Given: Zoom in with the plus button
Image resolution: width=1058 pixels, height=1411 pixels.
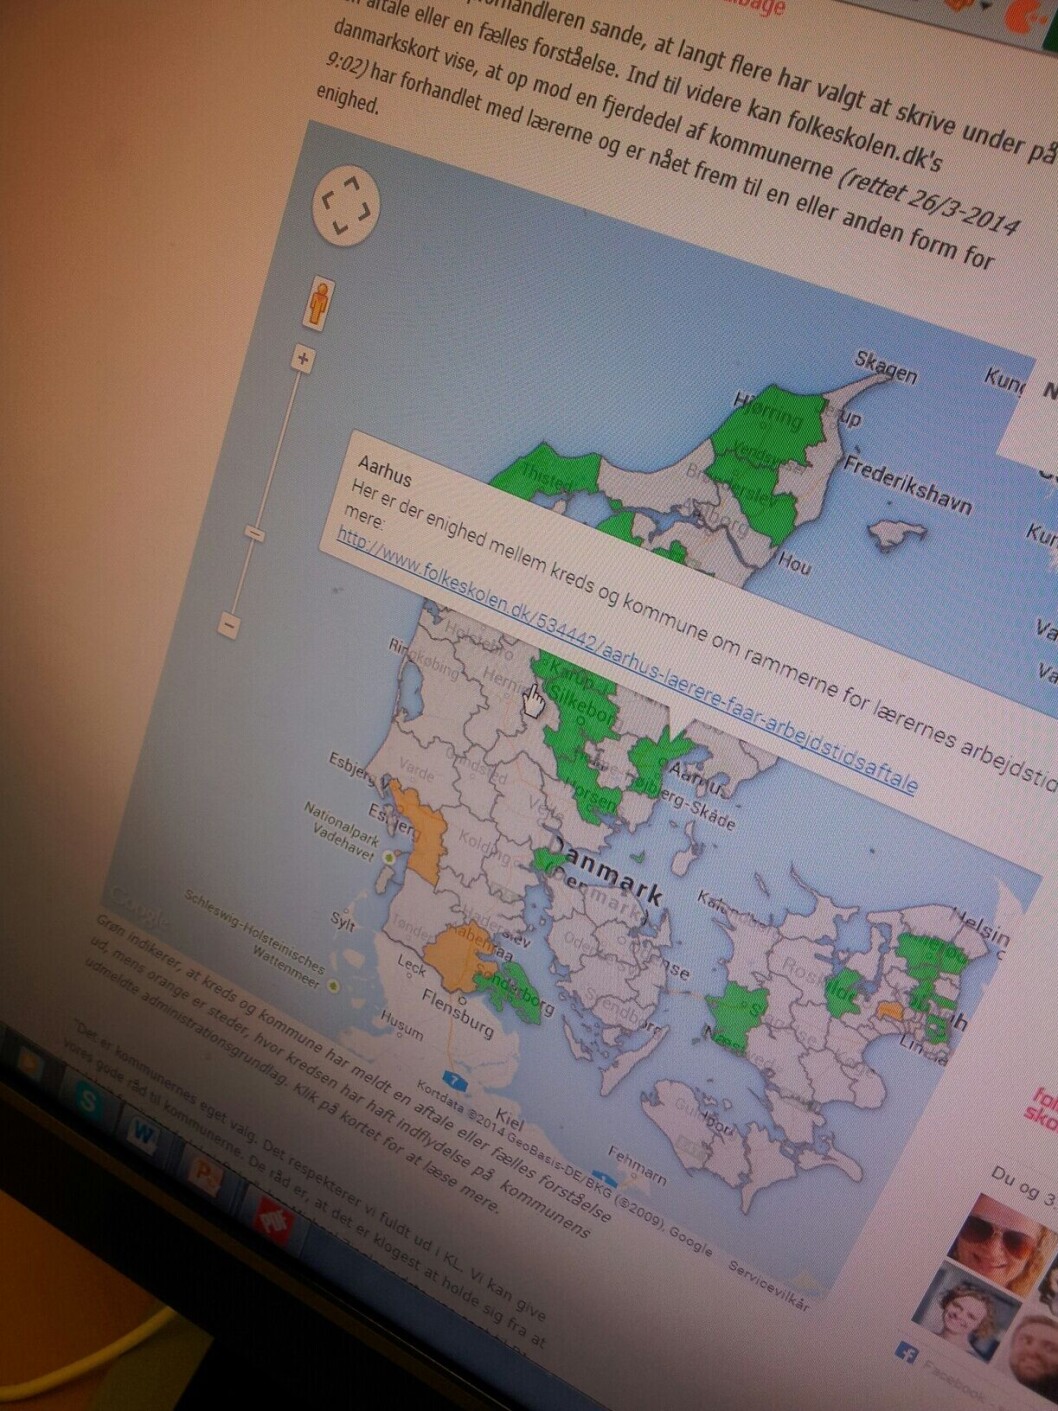Looking at the screenshot, I should [302, 359].
